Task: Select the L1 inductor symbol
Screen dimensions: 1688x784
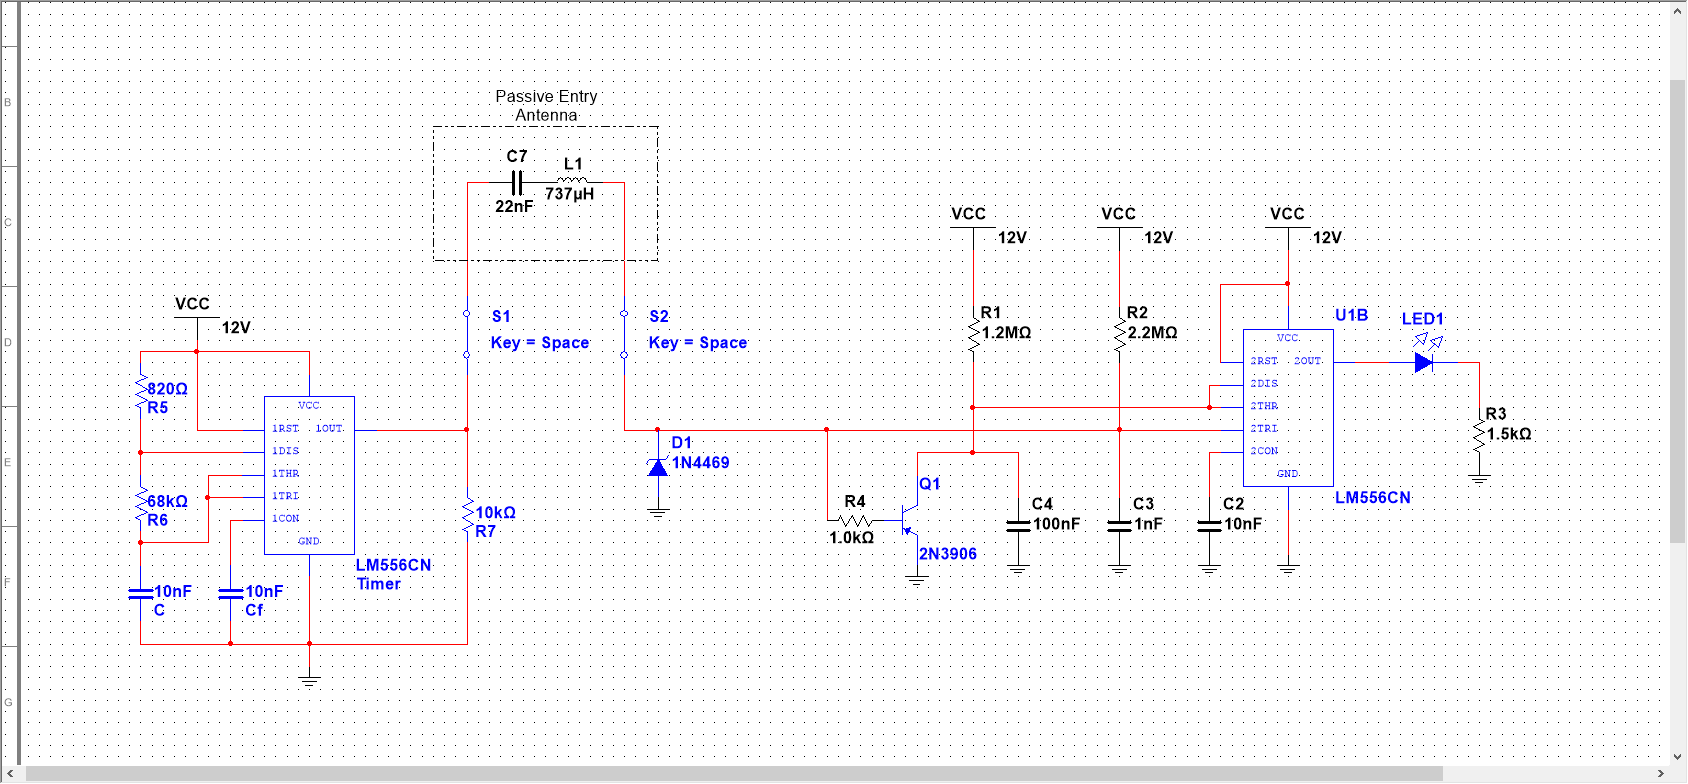Action: (573, 181)
